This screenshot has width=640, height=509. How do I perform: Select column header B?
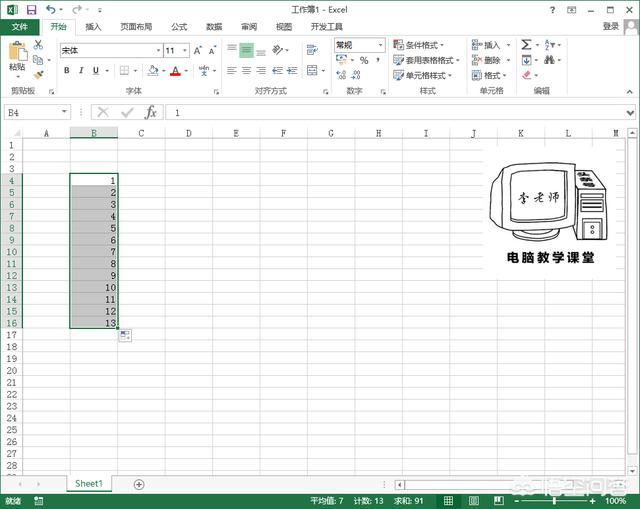click(93, 133)
